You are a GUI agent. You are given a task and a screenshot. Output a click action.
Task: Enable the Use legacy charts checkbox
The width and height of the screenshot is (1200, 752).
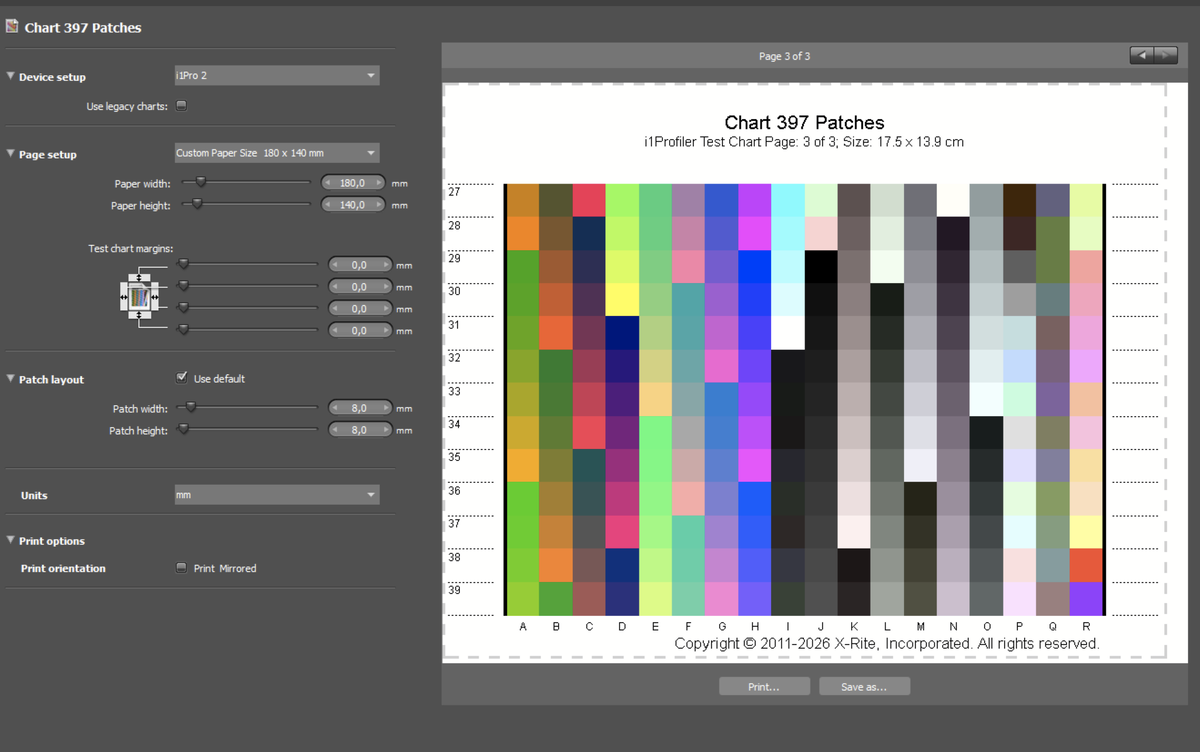(181, 105)
